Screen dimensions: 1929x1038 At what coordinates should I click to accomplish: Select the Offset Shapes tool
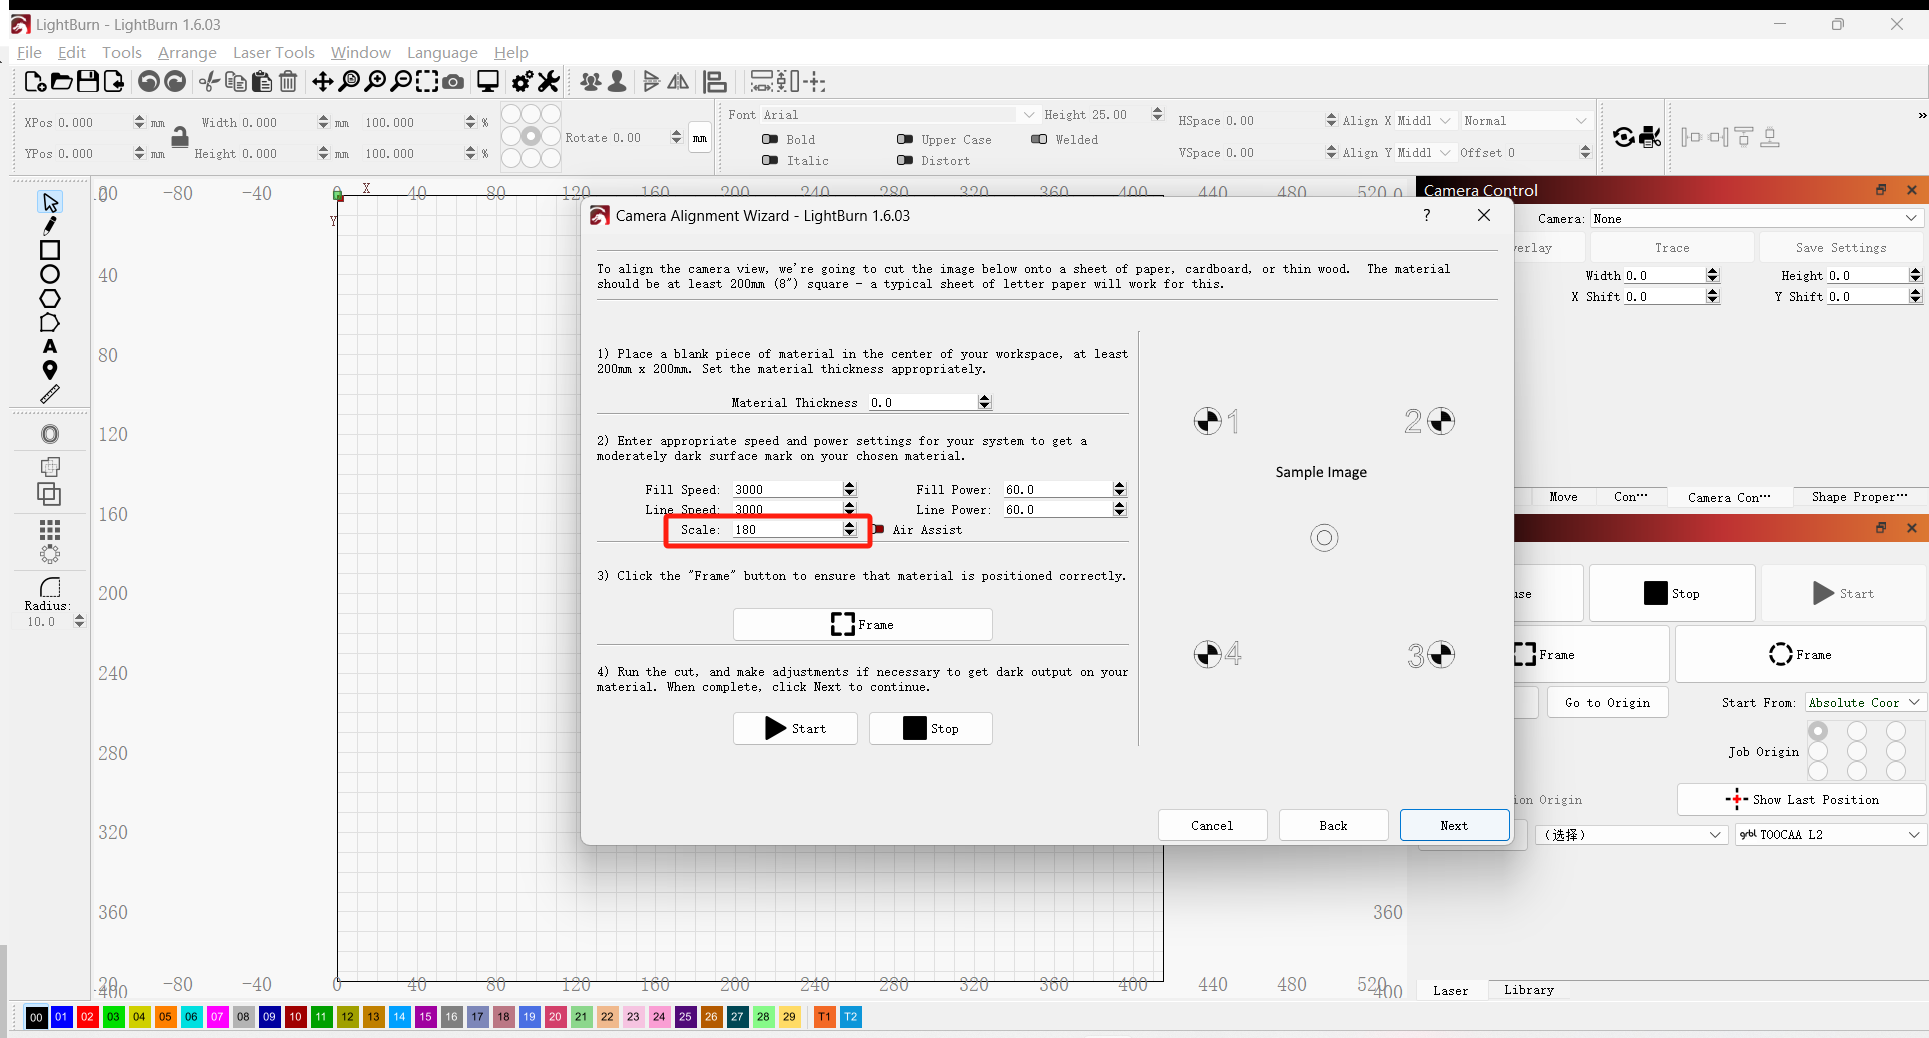tap(50, 434)
